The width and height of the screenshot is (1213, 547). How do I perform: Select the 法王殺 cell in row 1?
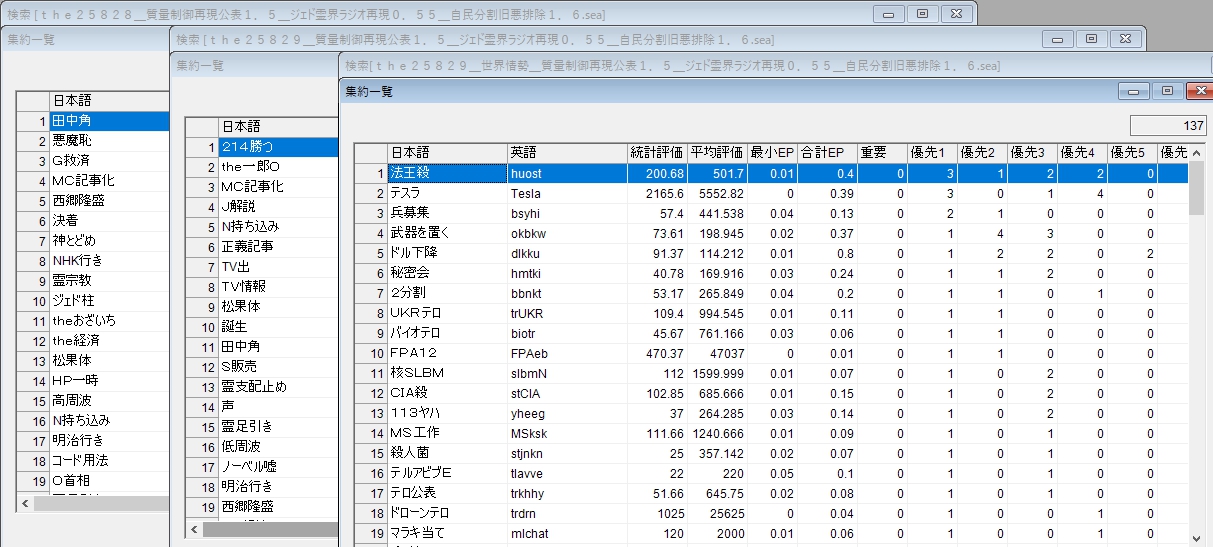coord(446,173)
